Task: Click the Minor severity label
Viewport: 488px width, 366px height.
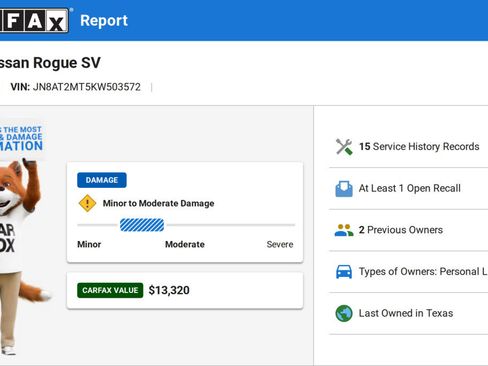Action: click(89, 244)
